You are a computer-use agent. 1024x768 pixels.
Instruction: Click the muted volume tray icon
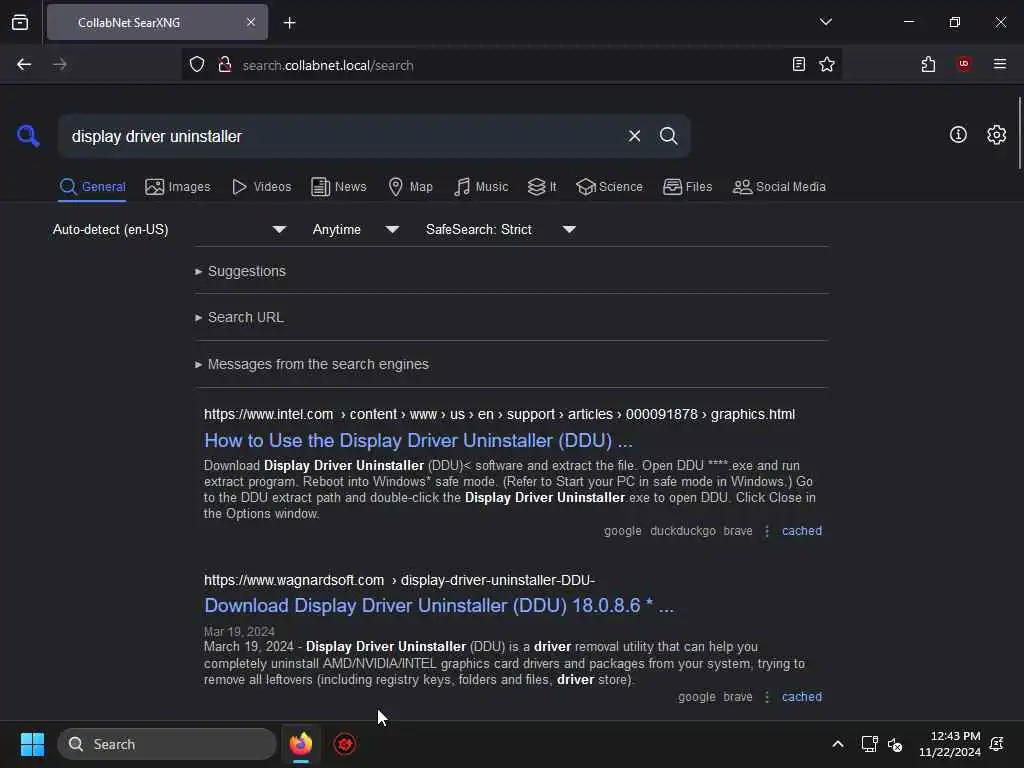[x=895, y=744]
